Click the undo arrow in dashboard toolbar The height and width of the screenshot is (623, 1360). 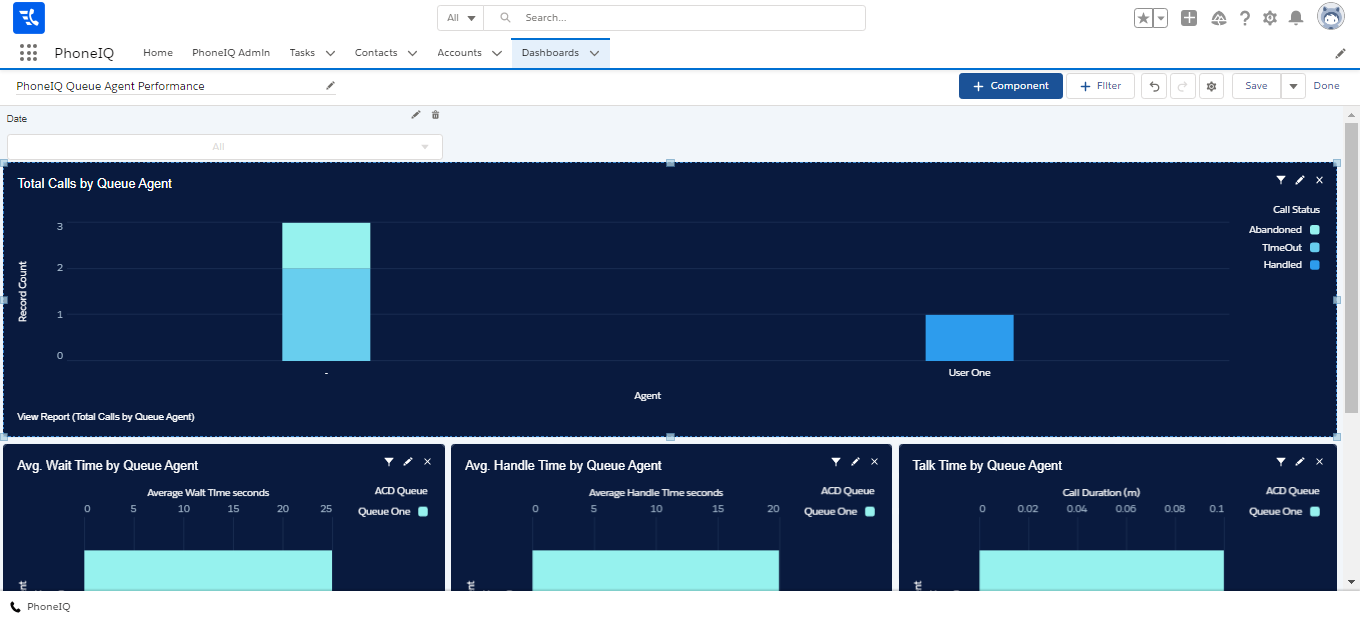click(1154, 86)
